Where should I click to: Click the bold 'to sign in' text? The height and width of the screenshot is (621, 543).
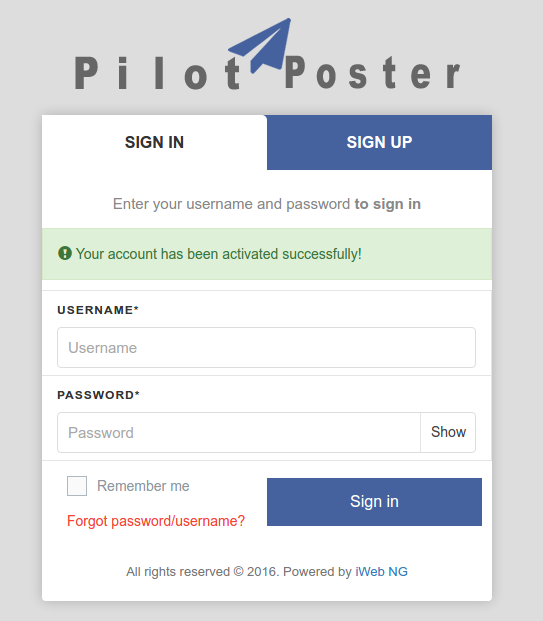tap(387, 204)
